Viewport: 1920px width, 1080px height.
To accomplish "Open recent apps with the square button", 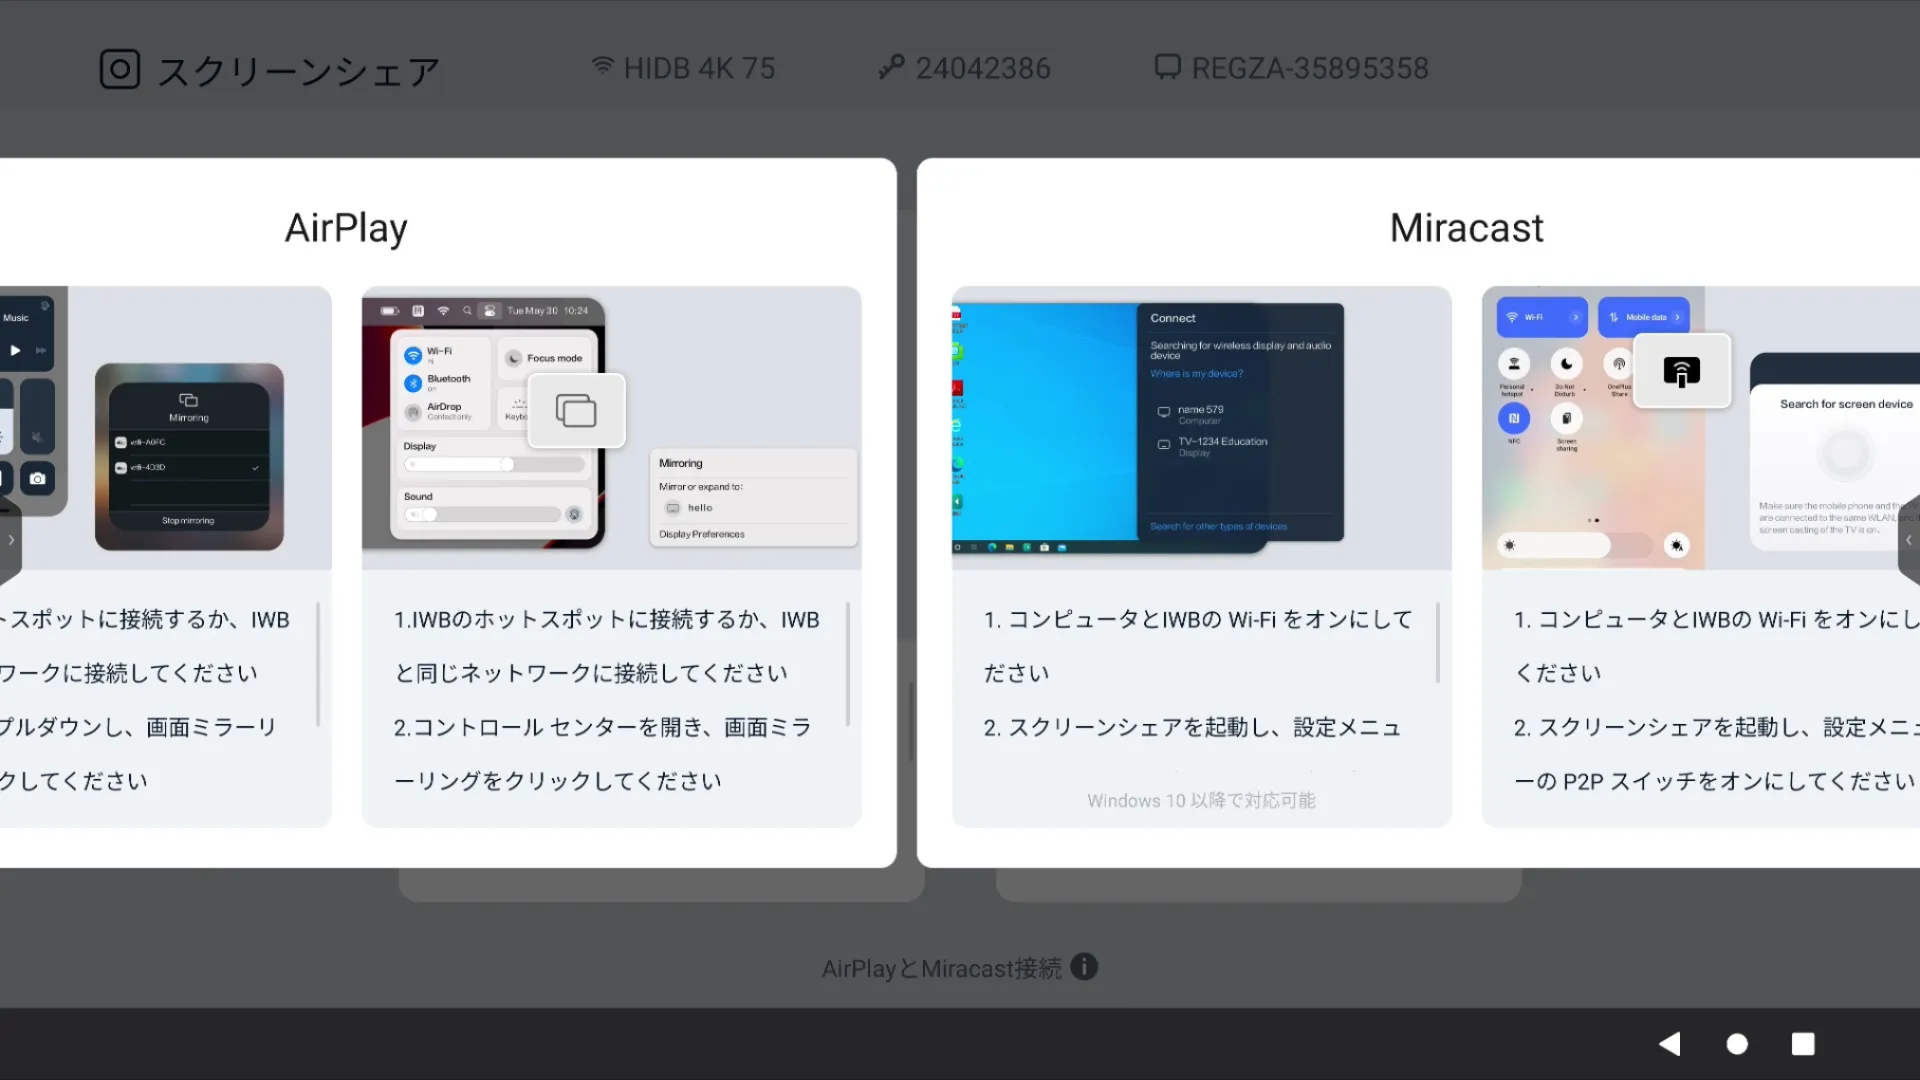I will click(x=1802, y=1044).
